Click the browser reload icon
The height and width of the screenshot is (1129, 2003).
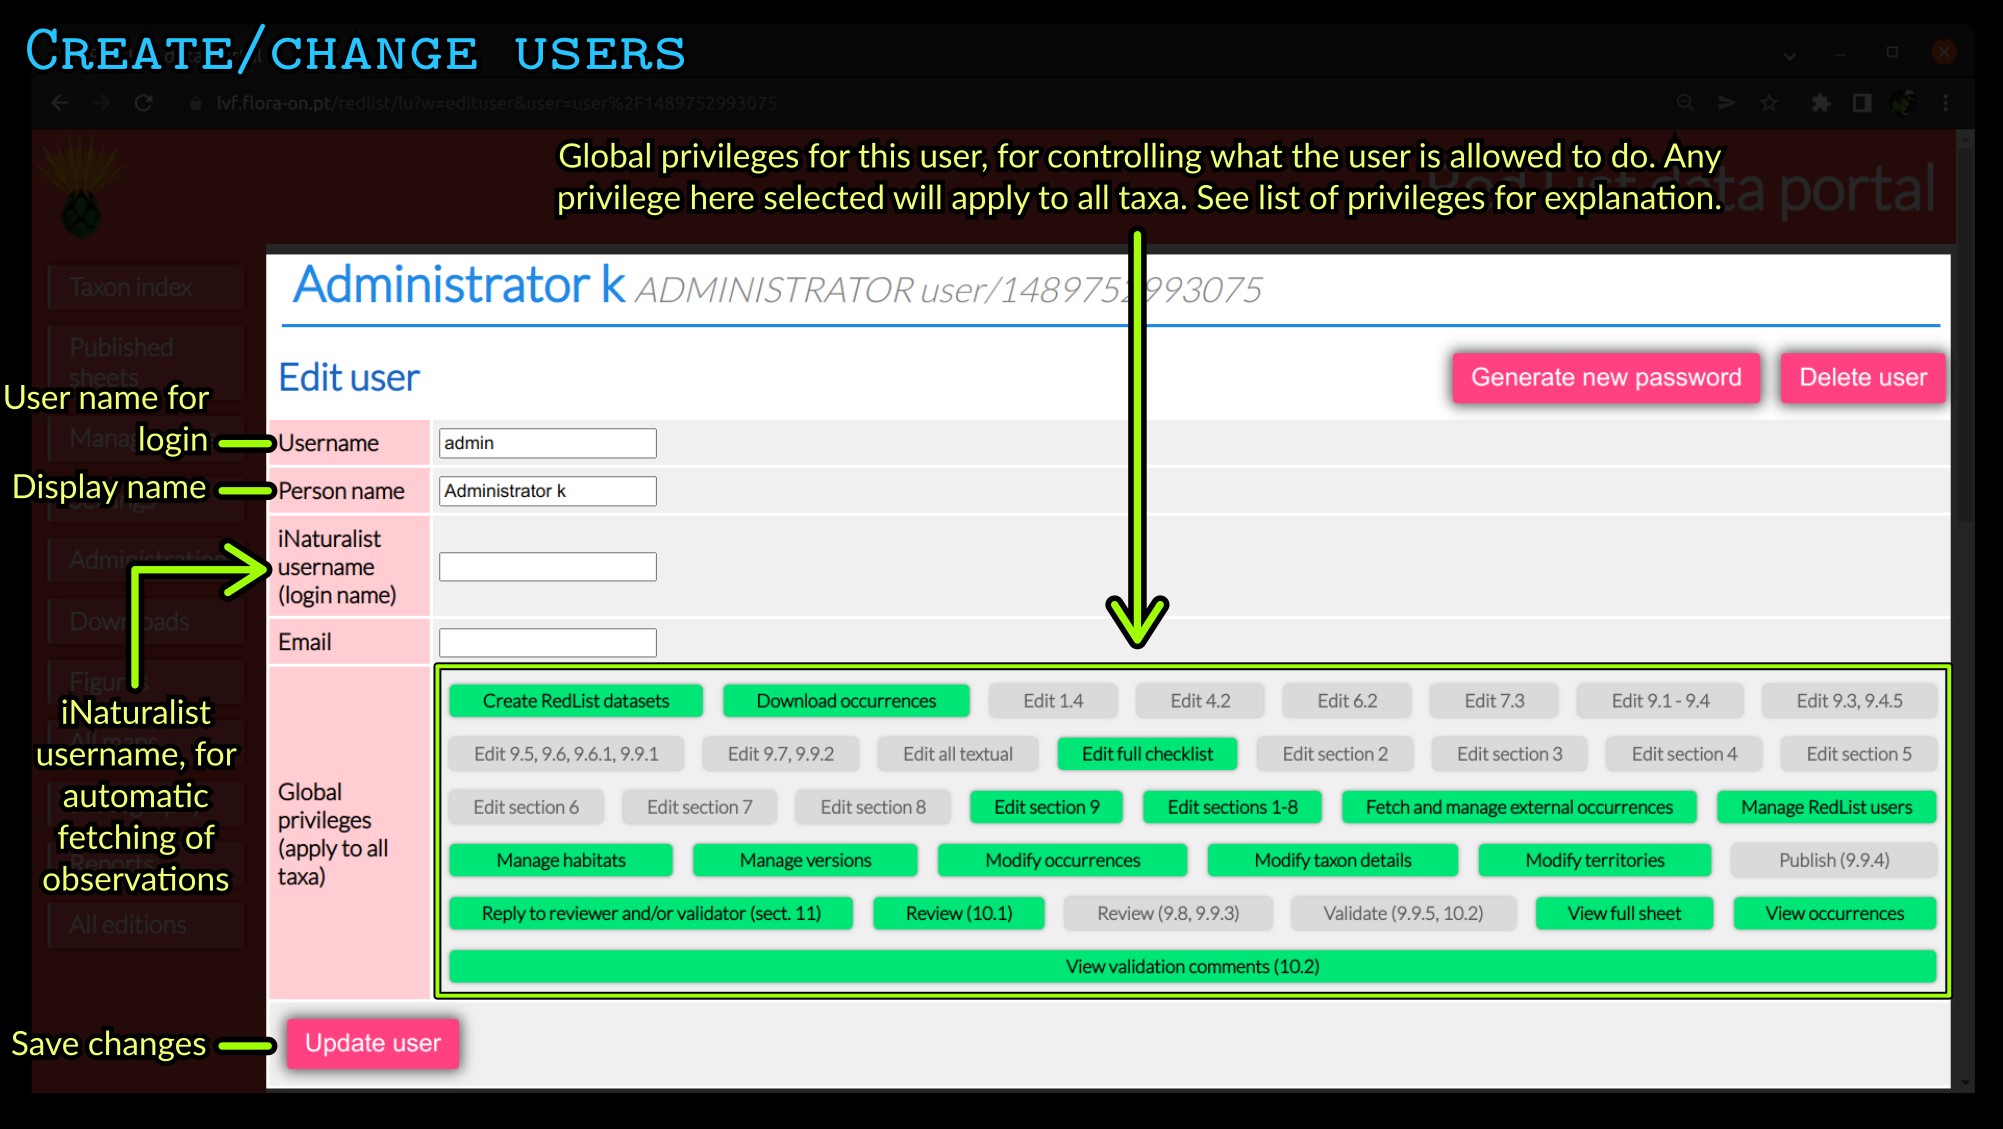pyautogui.click(x=143, y=103)
